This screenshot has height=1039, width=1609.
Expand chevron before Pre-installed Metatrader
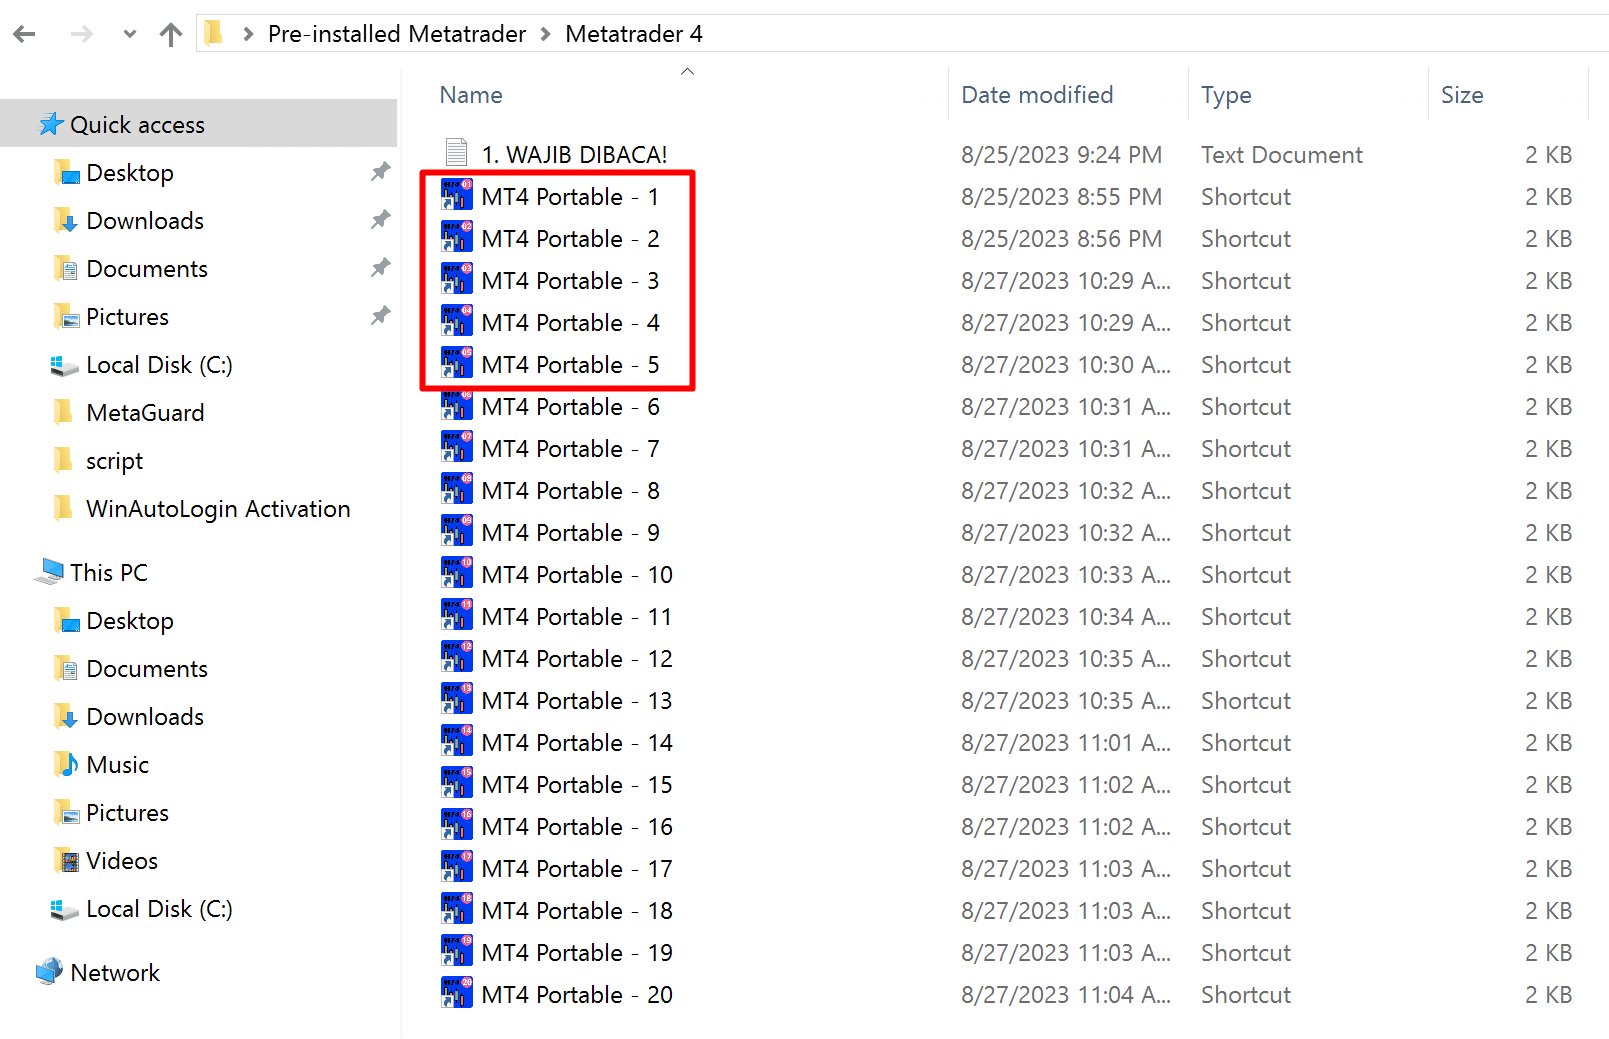coord(248,34)
